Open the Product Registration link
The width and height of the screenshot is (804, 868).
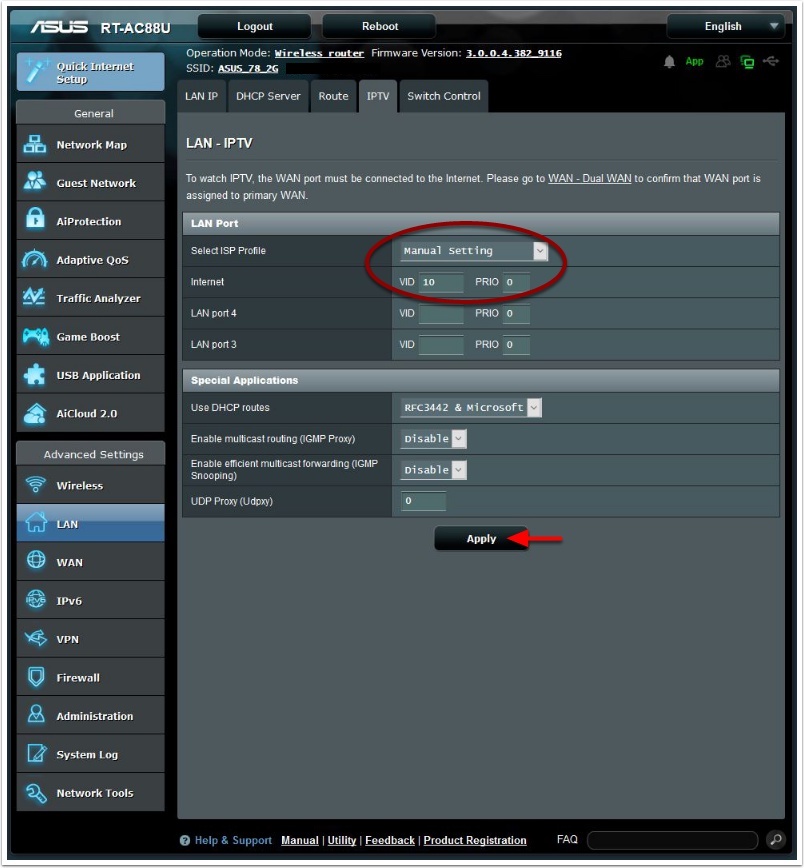click(x=478, y=840)
